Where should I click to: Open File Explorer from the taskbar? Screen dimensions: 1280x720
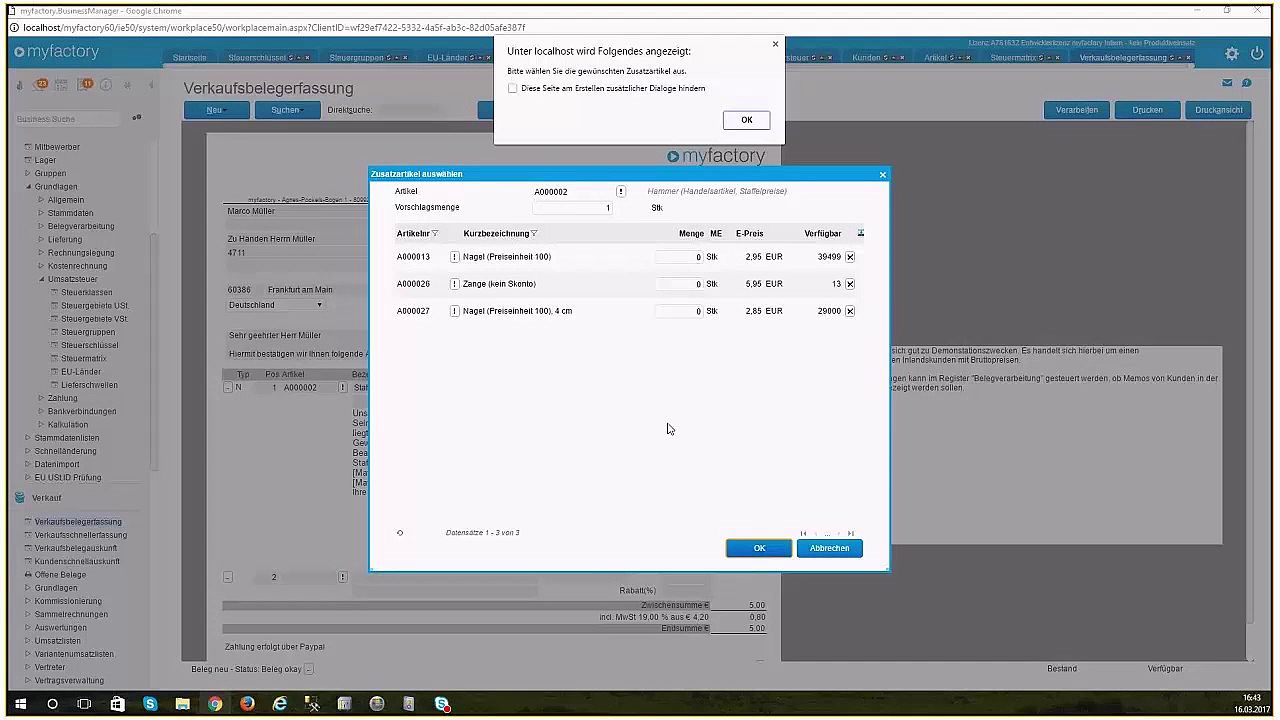pyautogui.click(x=182, y=704)
